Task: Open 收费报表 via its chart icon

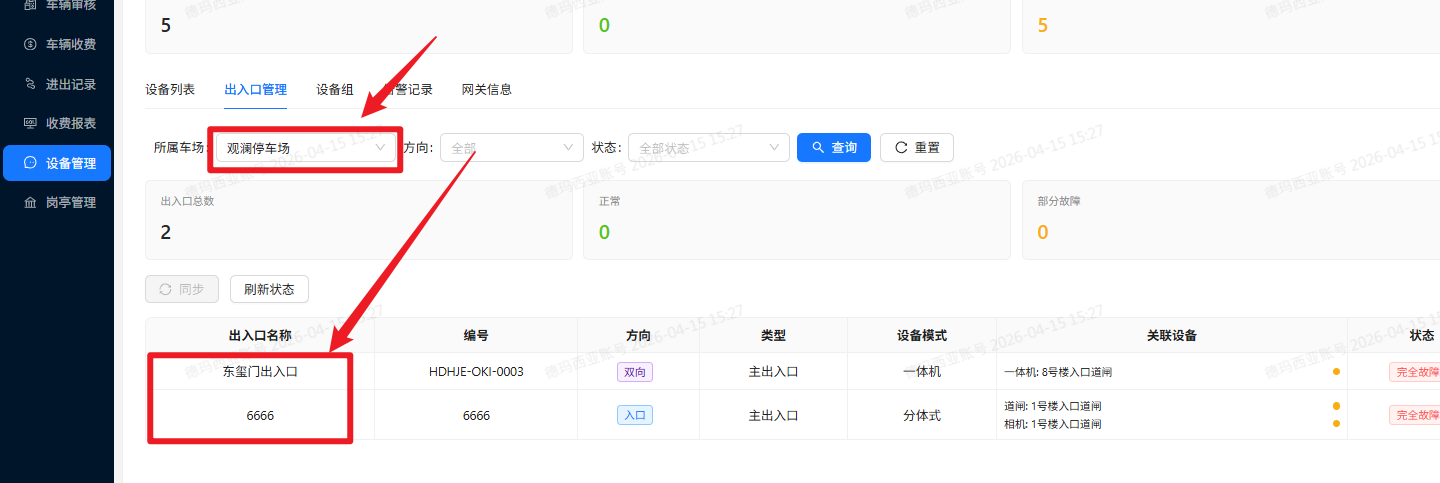Action: point(30,123)
